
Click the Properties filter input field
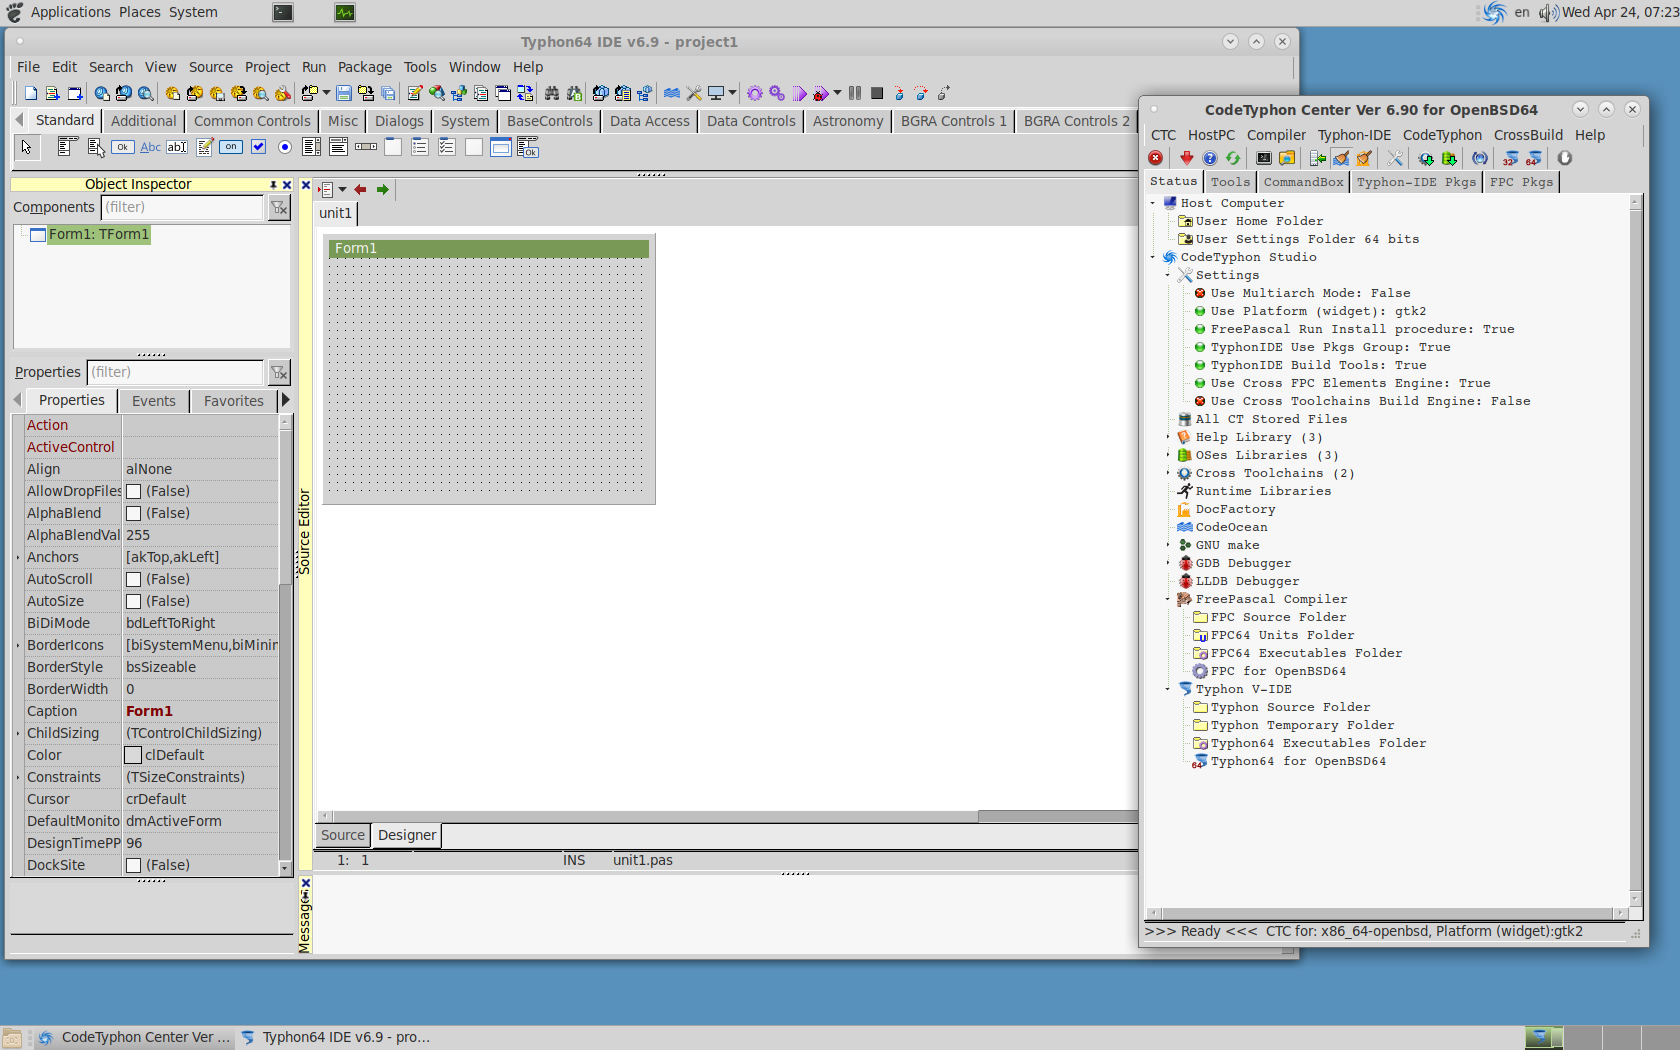pyautogui.click(x=175, y=372)
